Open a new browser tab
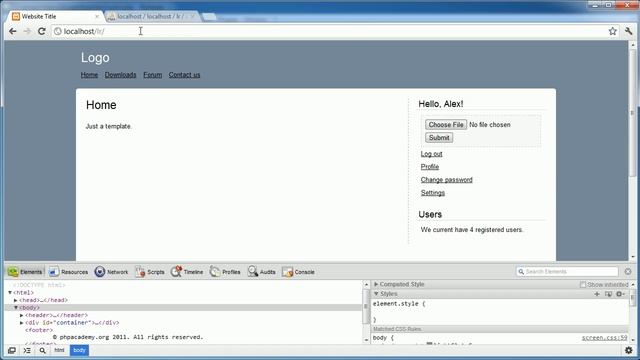The width and height of the screenshot is (640, 360). point(209,17)
